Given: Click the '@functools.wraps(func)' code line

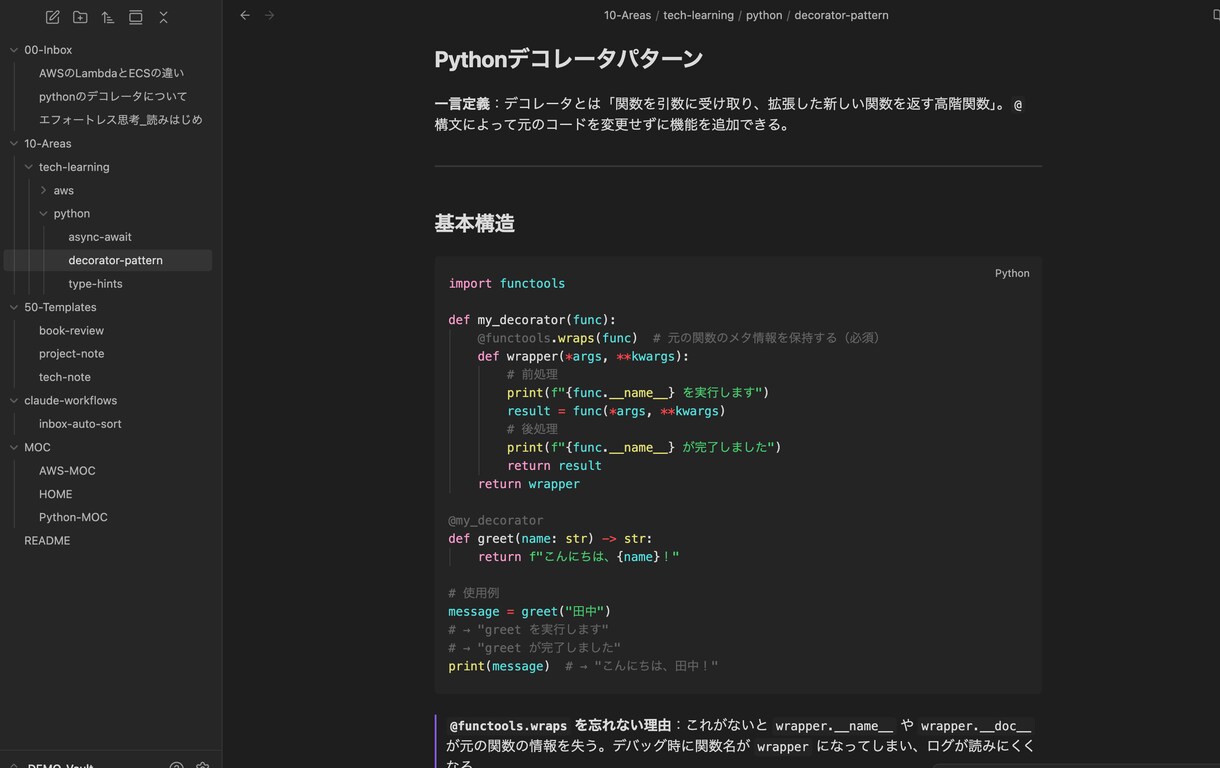Looking at the screenshot, I should tap(557, 338).
